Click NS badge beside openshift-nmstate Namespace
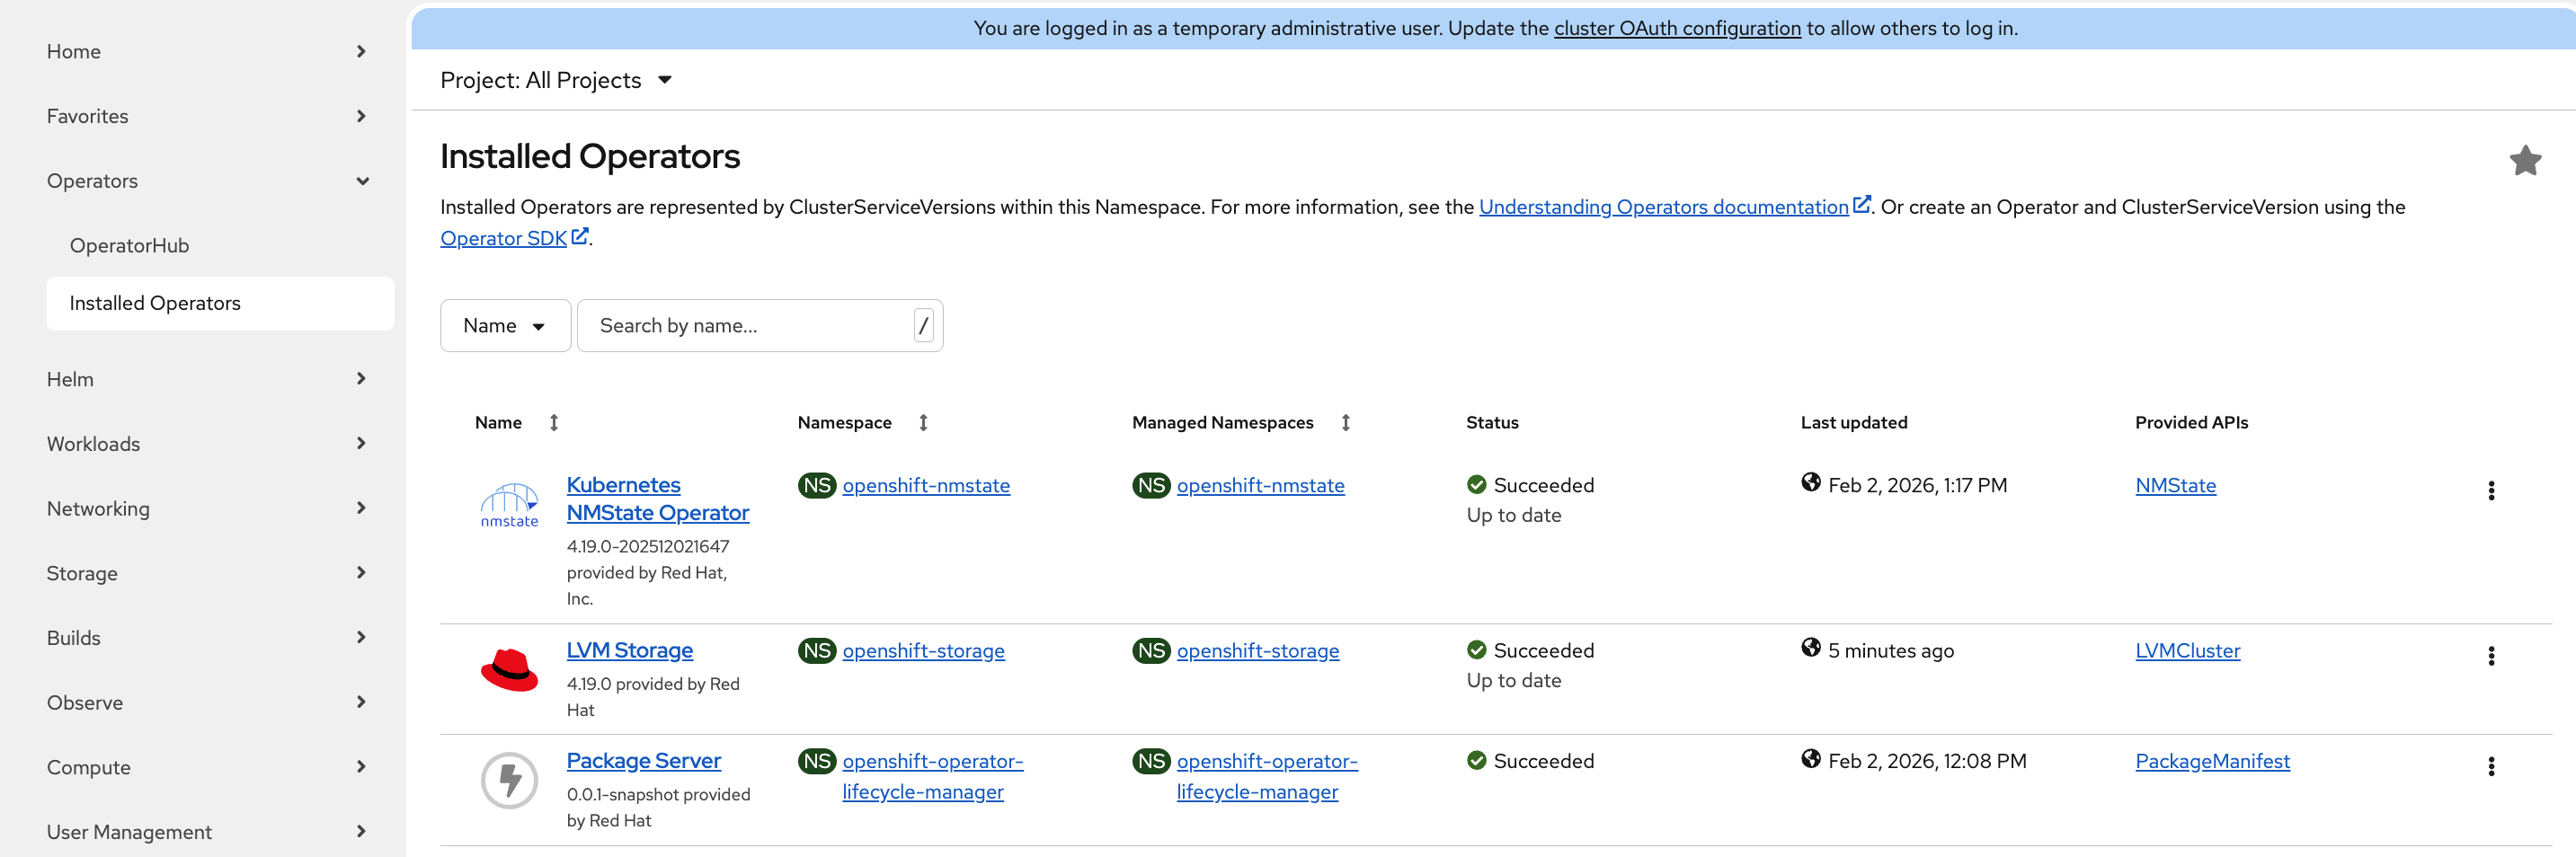 [x=817, y=485]
